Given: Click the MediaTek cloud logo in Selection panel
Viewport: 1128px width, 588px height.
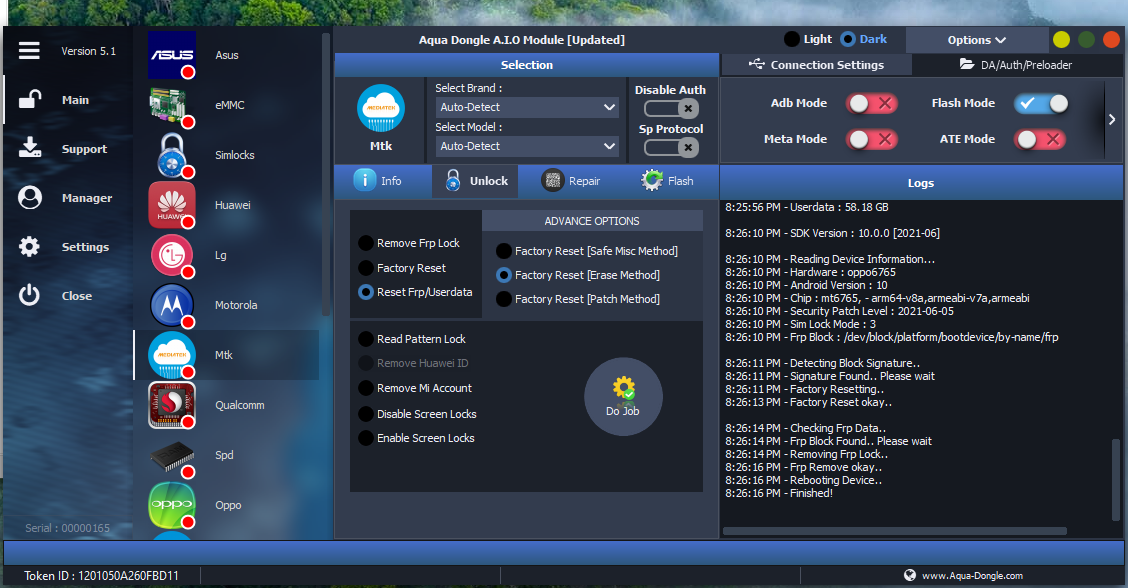Looking at the screenshot, I should [x=381, y=108].
